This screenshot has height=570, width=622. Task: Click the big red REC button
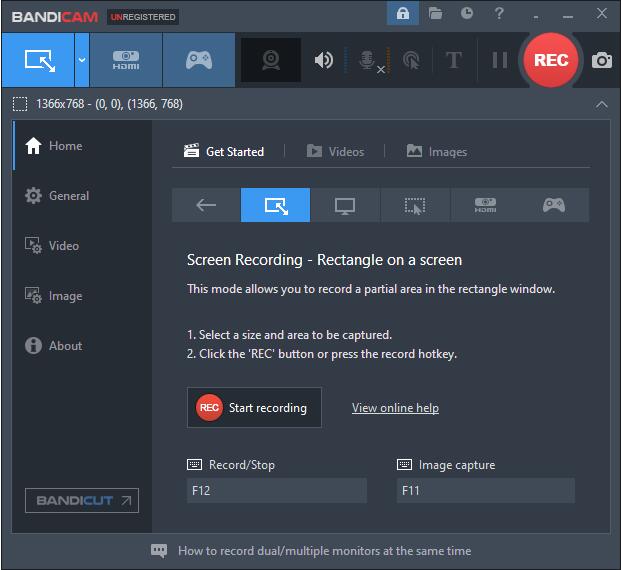pos(551,60)
